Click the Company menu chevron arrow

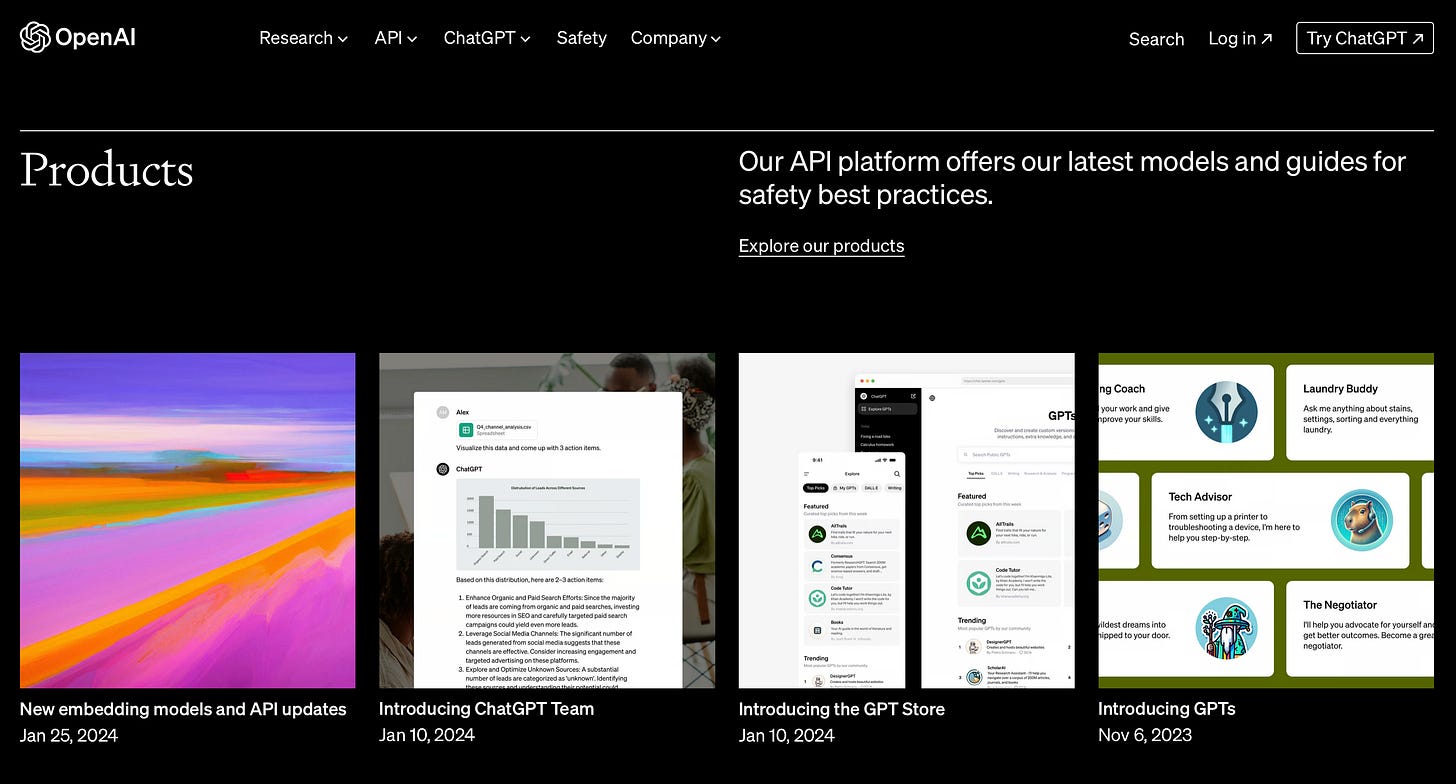click(x=716, y=39)
